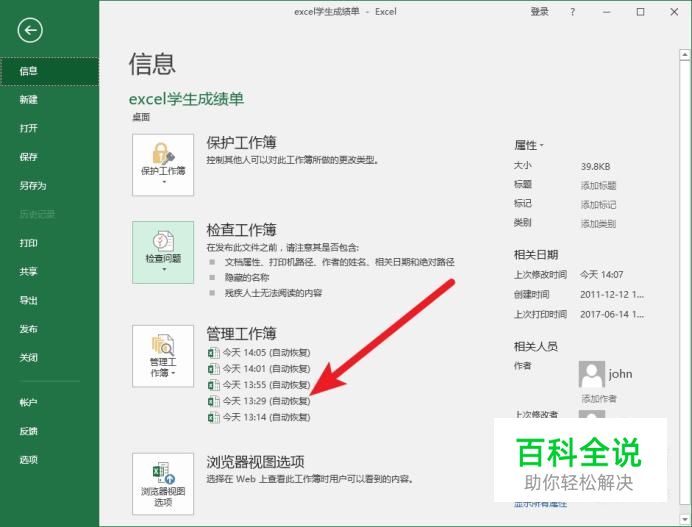The image size is (692, 527).
Task: Click 登录 to sign in
Action: click(x=539, y=12)
